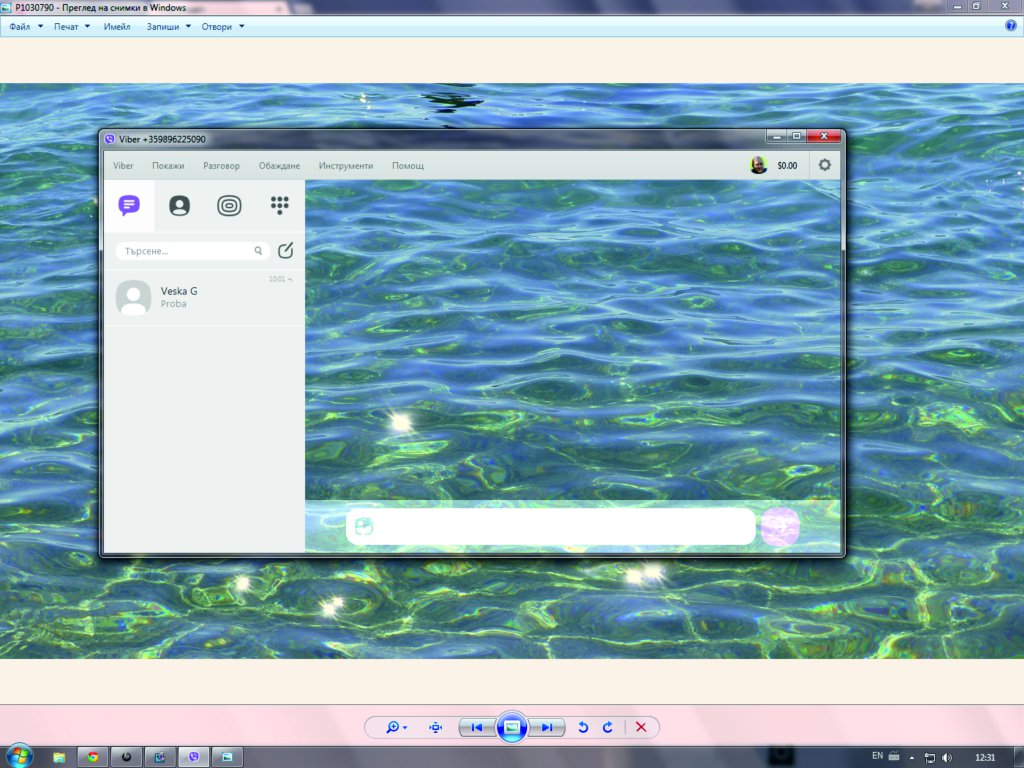Delete the photo with red X
This screenshot has height=768, width=1024.
click(x=641, y=728)
